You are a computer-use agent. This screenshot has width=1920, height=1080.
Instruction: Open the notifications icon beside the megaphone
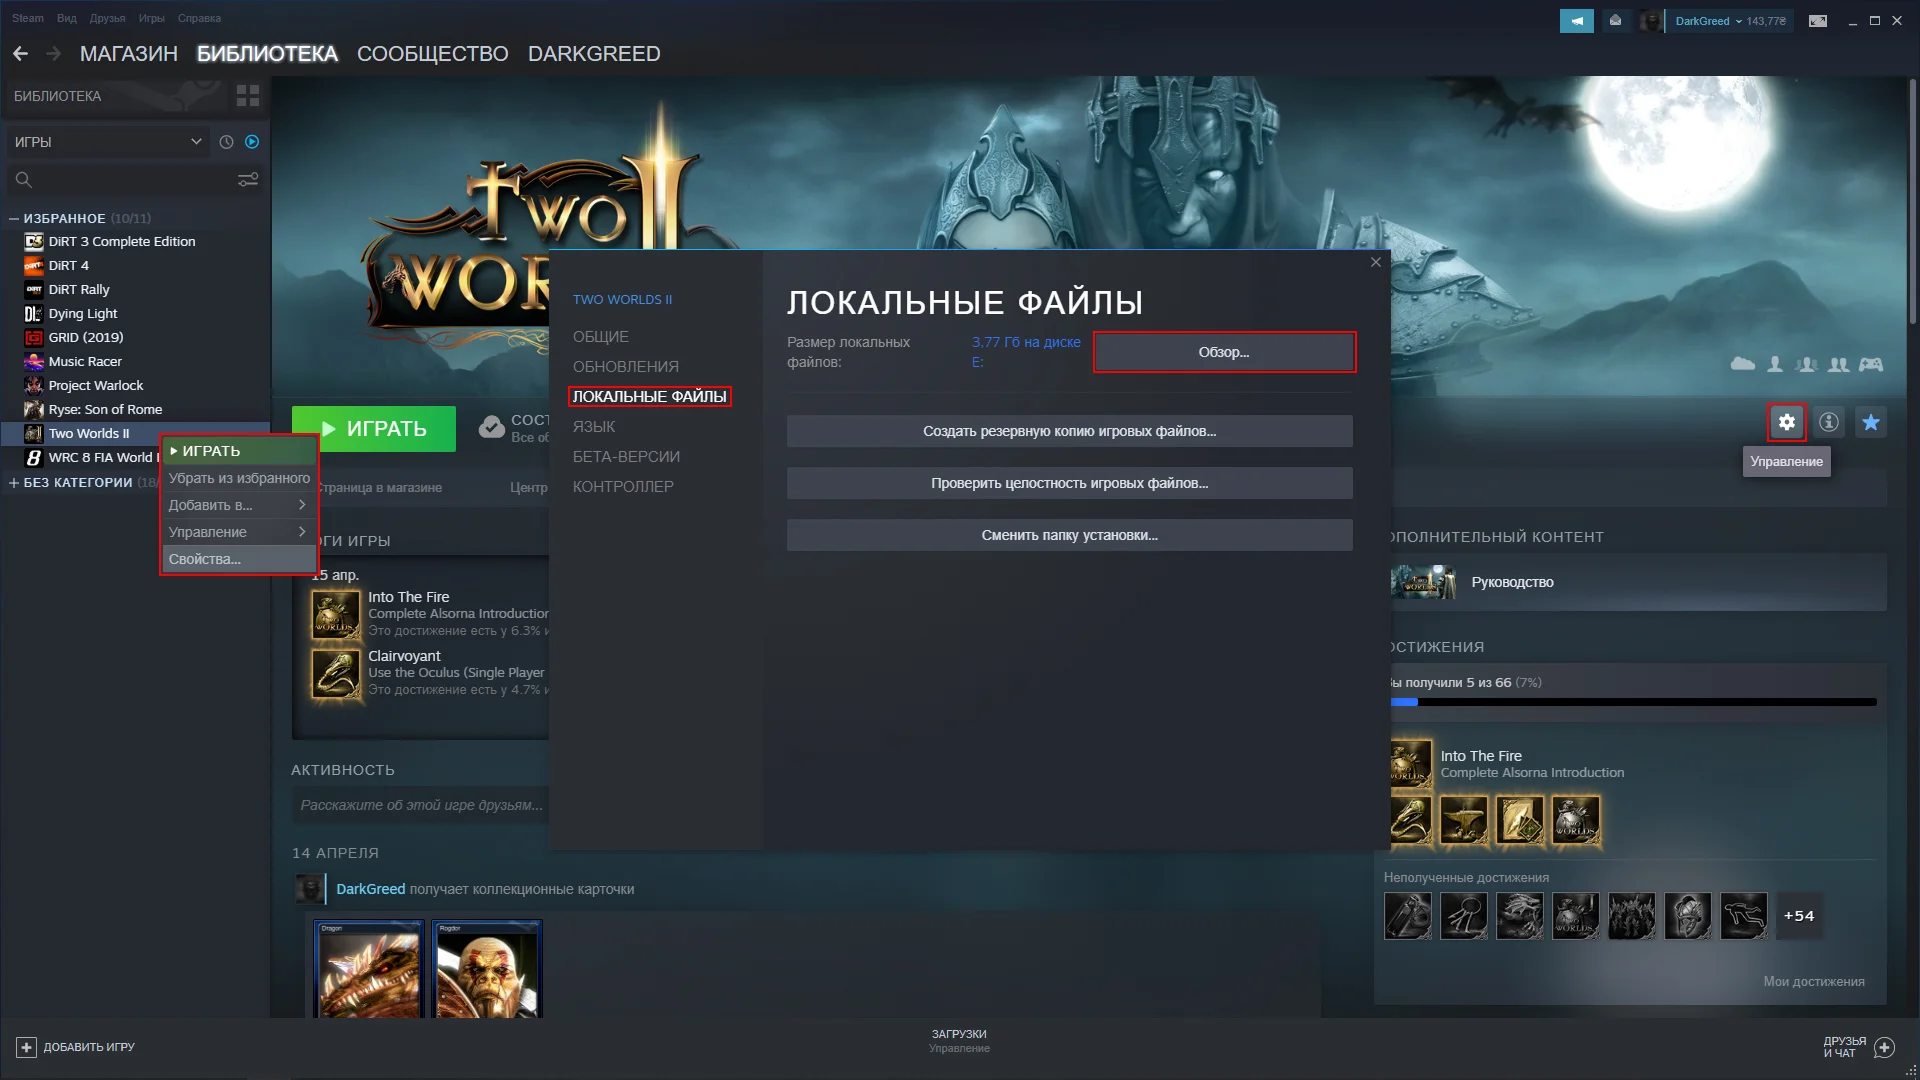pyautogui.click(x=1615, y=21)
